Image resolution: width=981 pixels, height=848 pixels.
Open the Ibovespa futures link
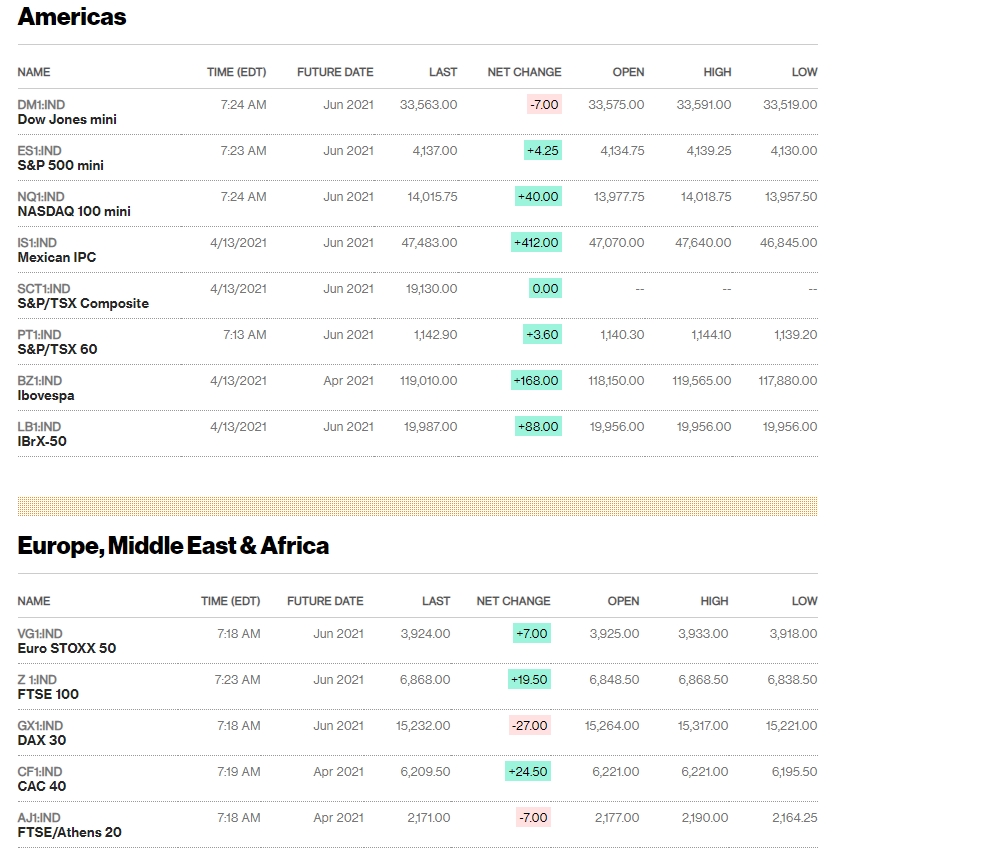46,395
